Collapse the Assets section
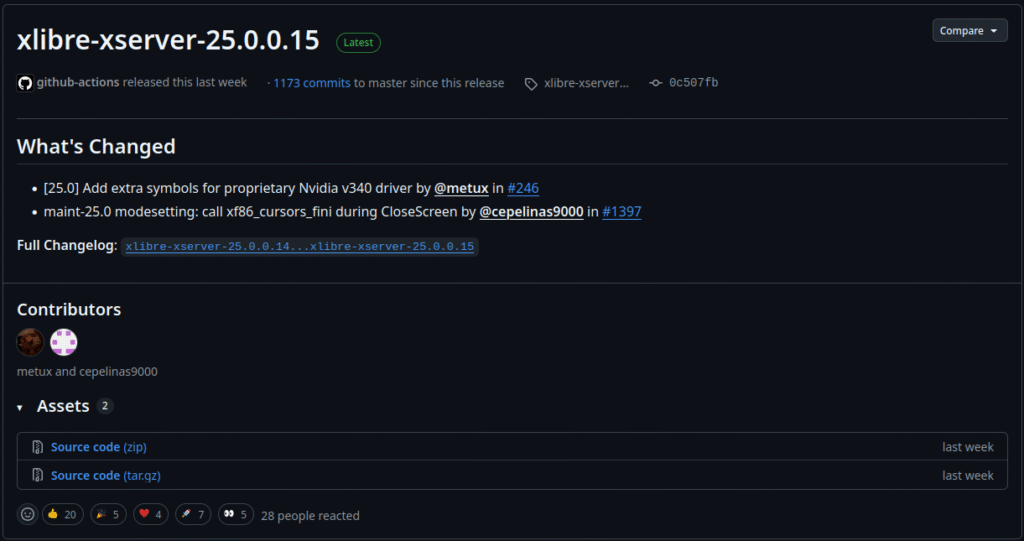Image resolution: width=1024 pixels, height=541 pixels. pyautogui.click(x=22, y=407)
